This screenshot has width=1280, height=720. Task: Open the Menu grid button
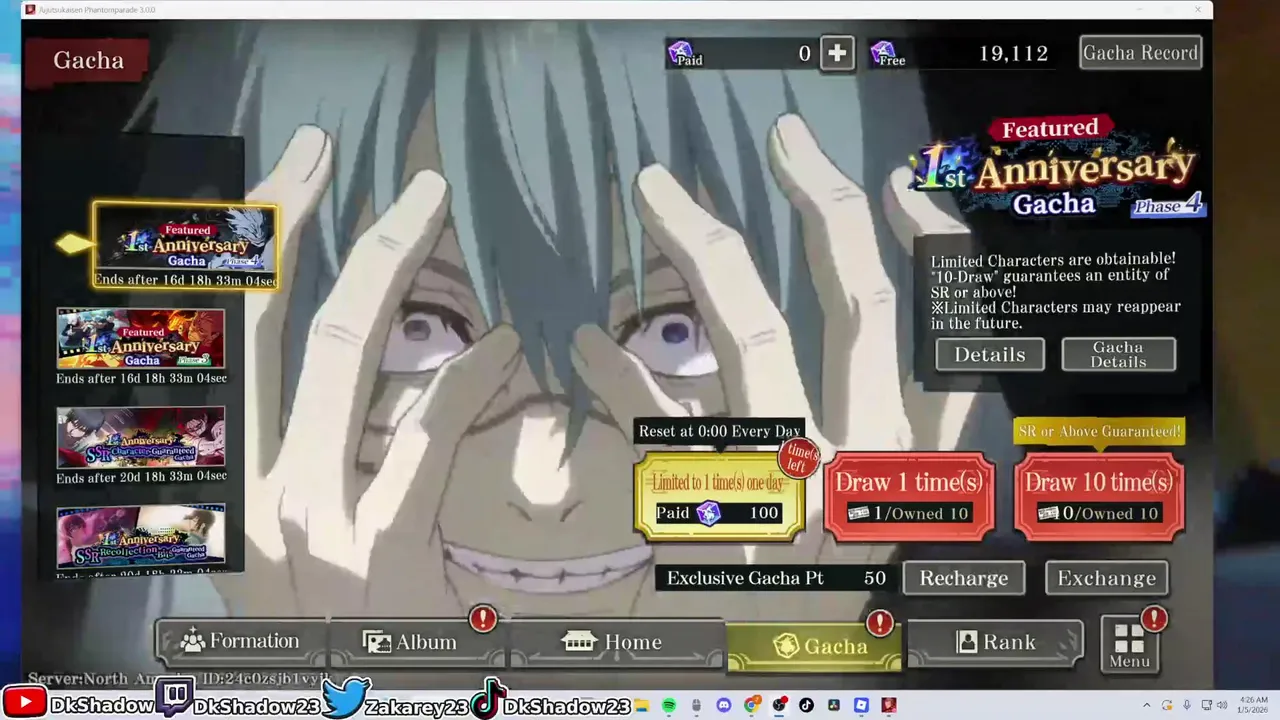coord(1129,643)
